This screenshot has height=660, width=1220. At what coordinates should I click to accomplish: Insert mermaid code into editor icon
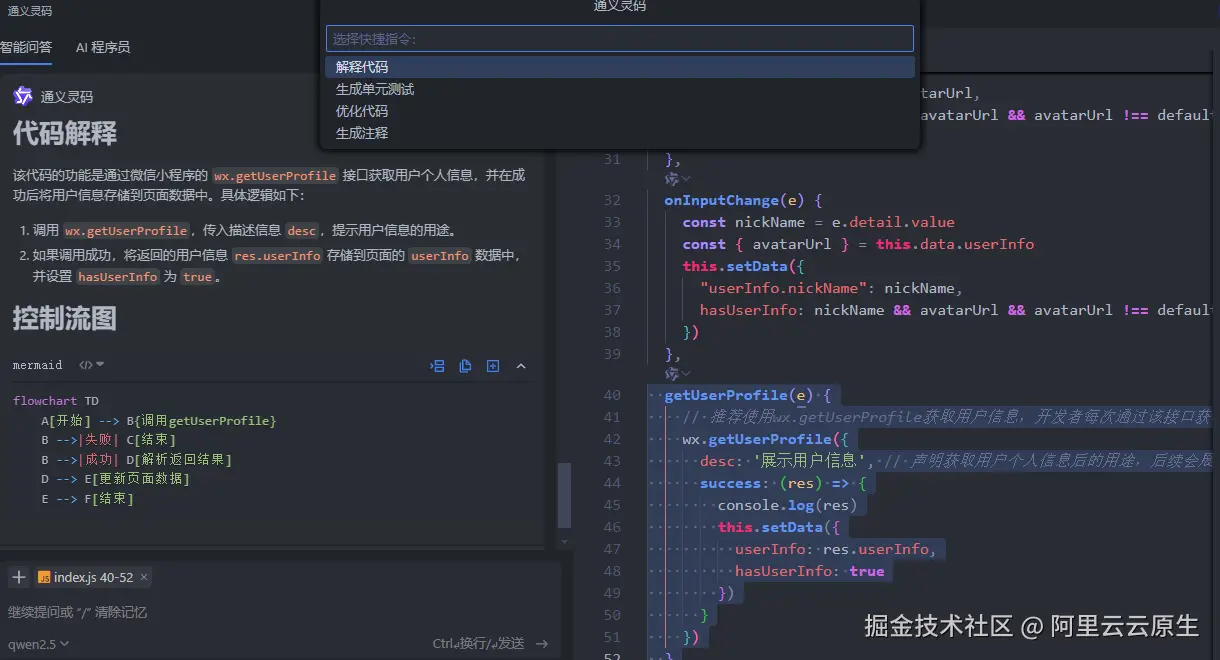[437, 366]
